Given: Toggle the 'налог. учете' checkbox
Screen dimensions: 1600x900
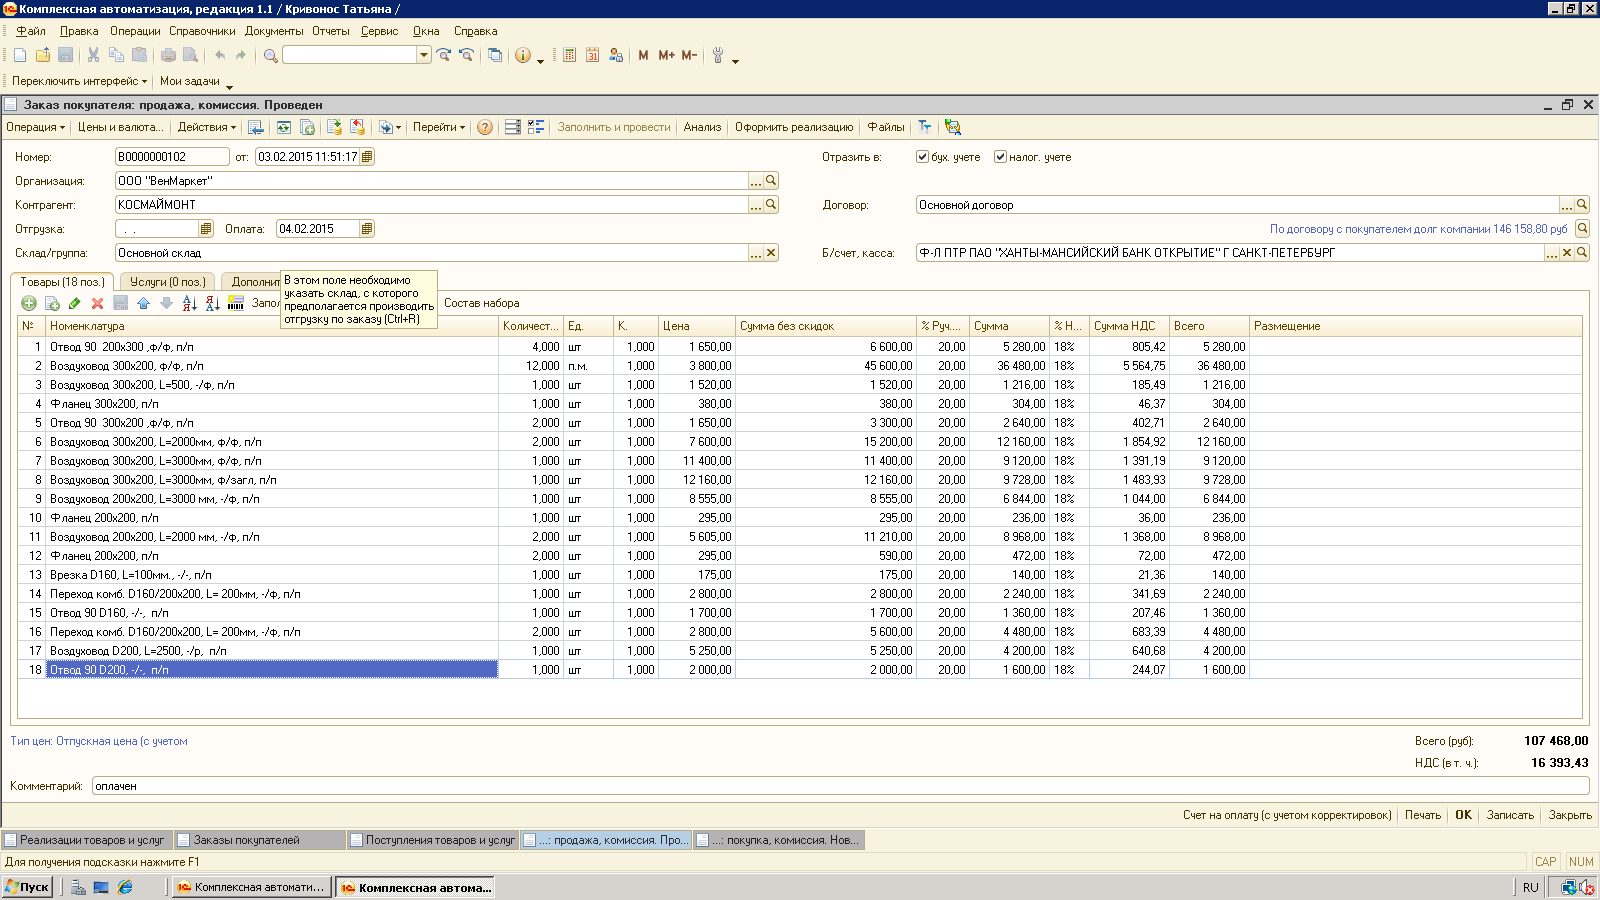Looking at the screenshot, I should [1000, 157].
